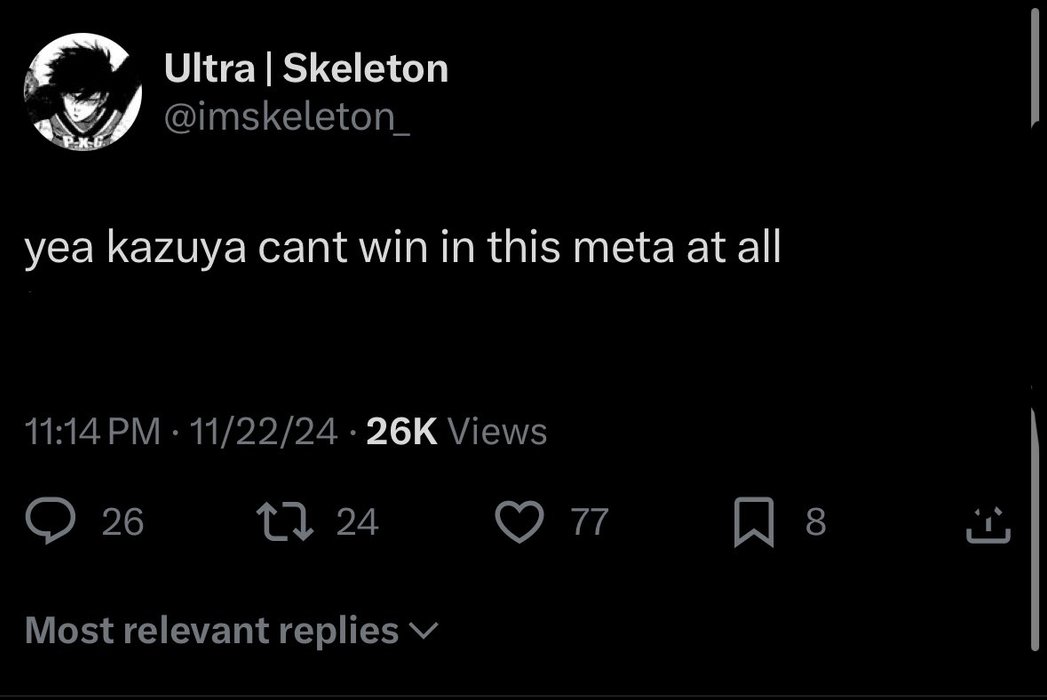Click the display name Ultra | Skeleton
1047x700 pixels.
(306, 69)
